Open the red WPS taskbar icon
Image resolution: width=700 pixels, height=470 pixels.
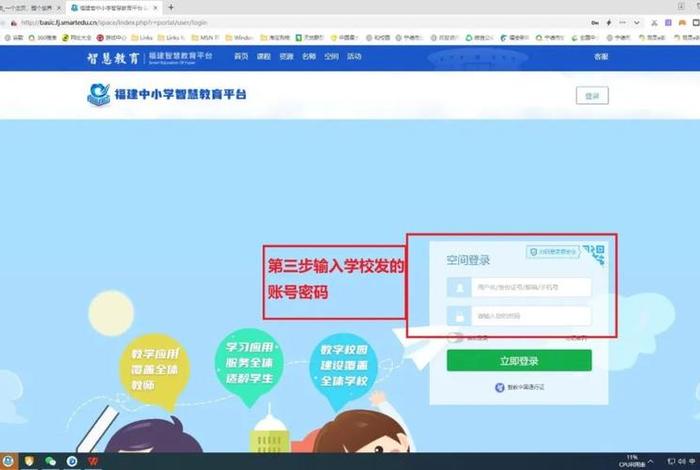click(93, 461)
